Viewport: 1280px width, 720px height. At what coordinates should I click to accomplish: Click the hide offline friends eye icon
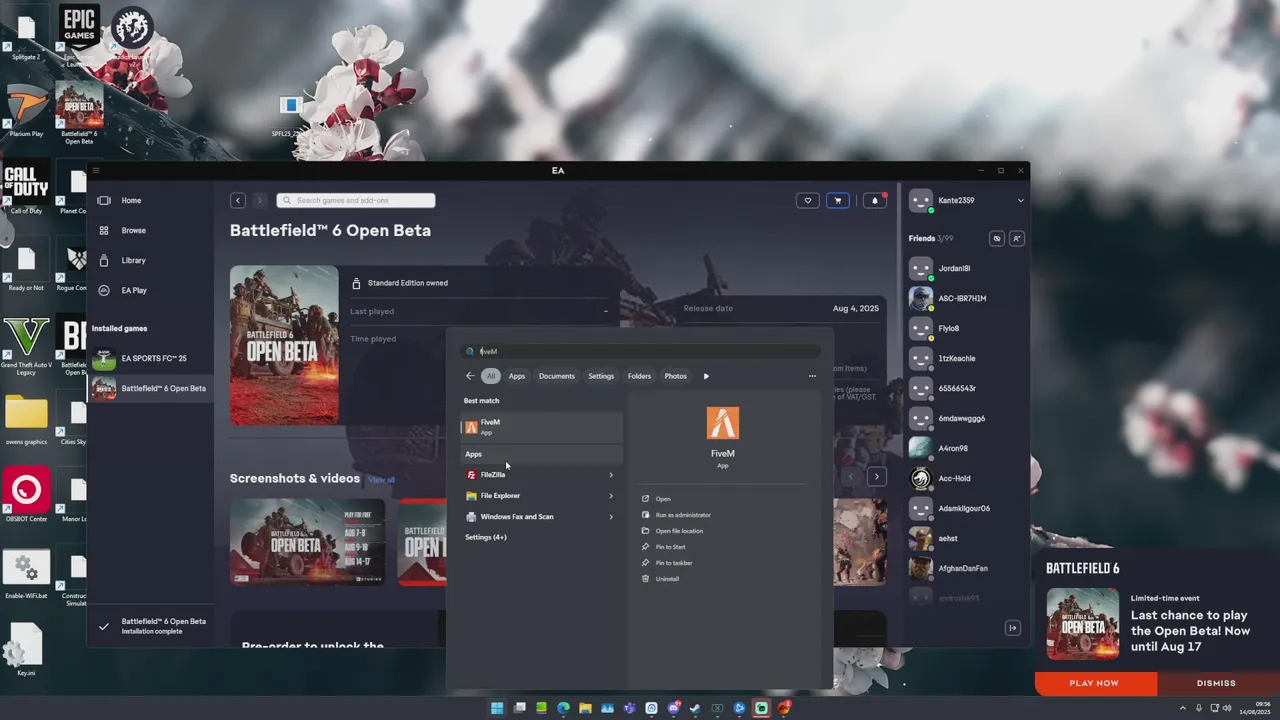[996, 238]
